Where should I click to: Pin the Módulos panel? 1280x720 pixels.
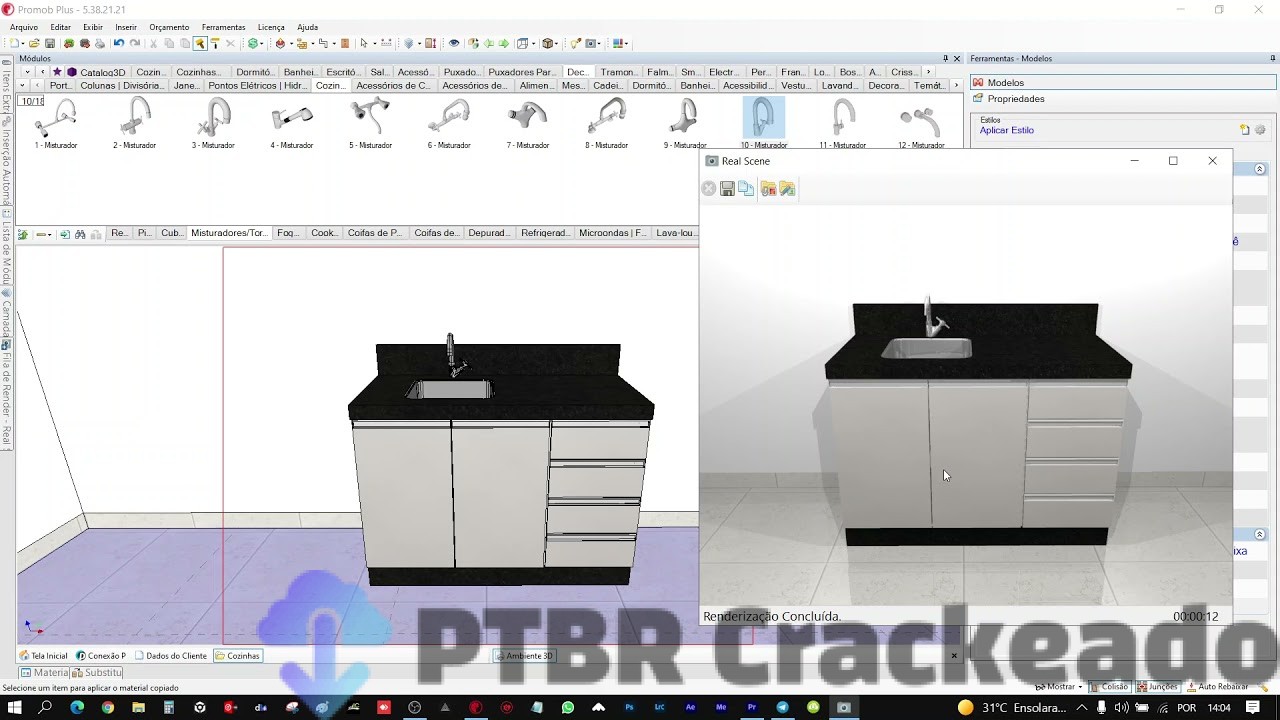(945, 58)
